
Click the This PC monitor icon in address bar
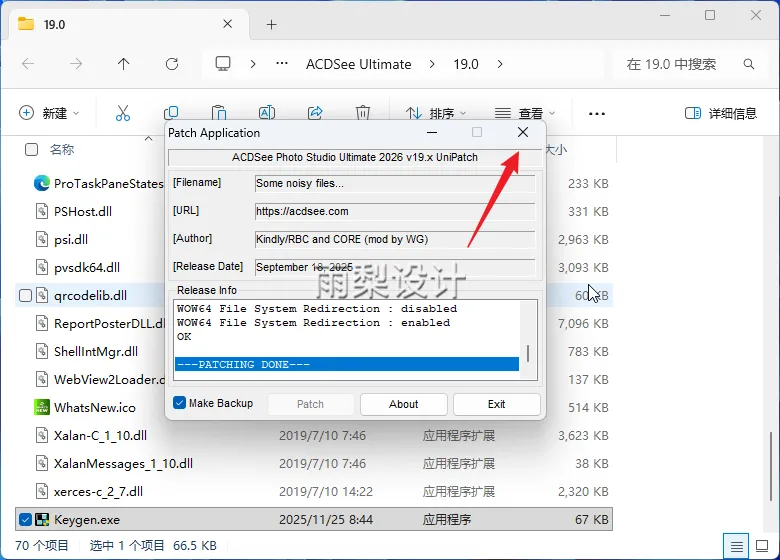click(x=222, y=64)
